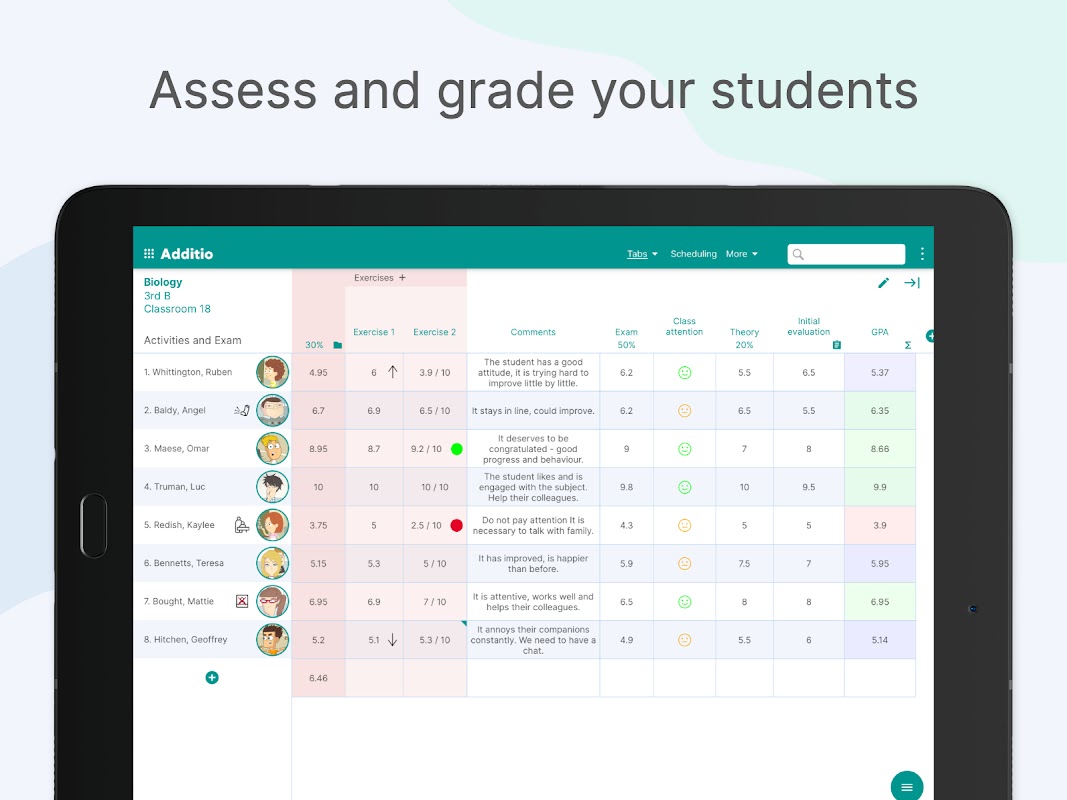The height and width of the screenshot is (800, 1067).
Task: Click the Exercise 1 column header
Action: (374, 332)
